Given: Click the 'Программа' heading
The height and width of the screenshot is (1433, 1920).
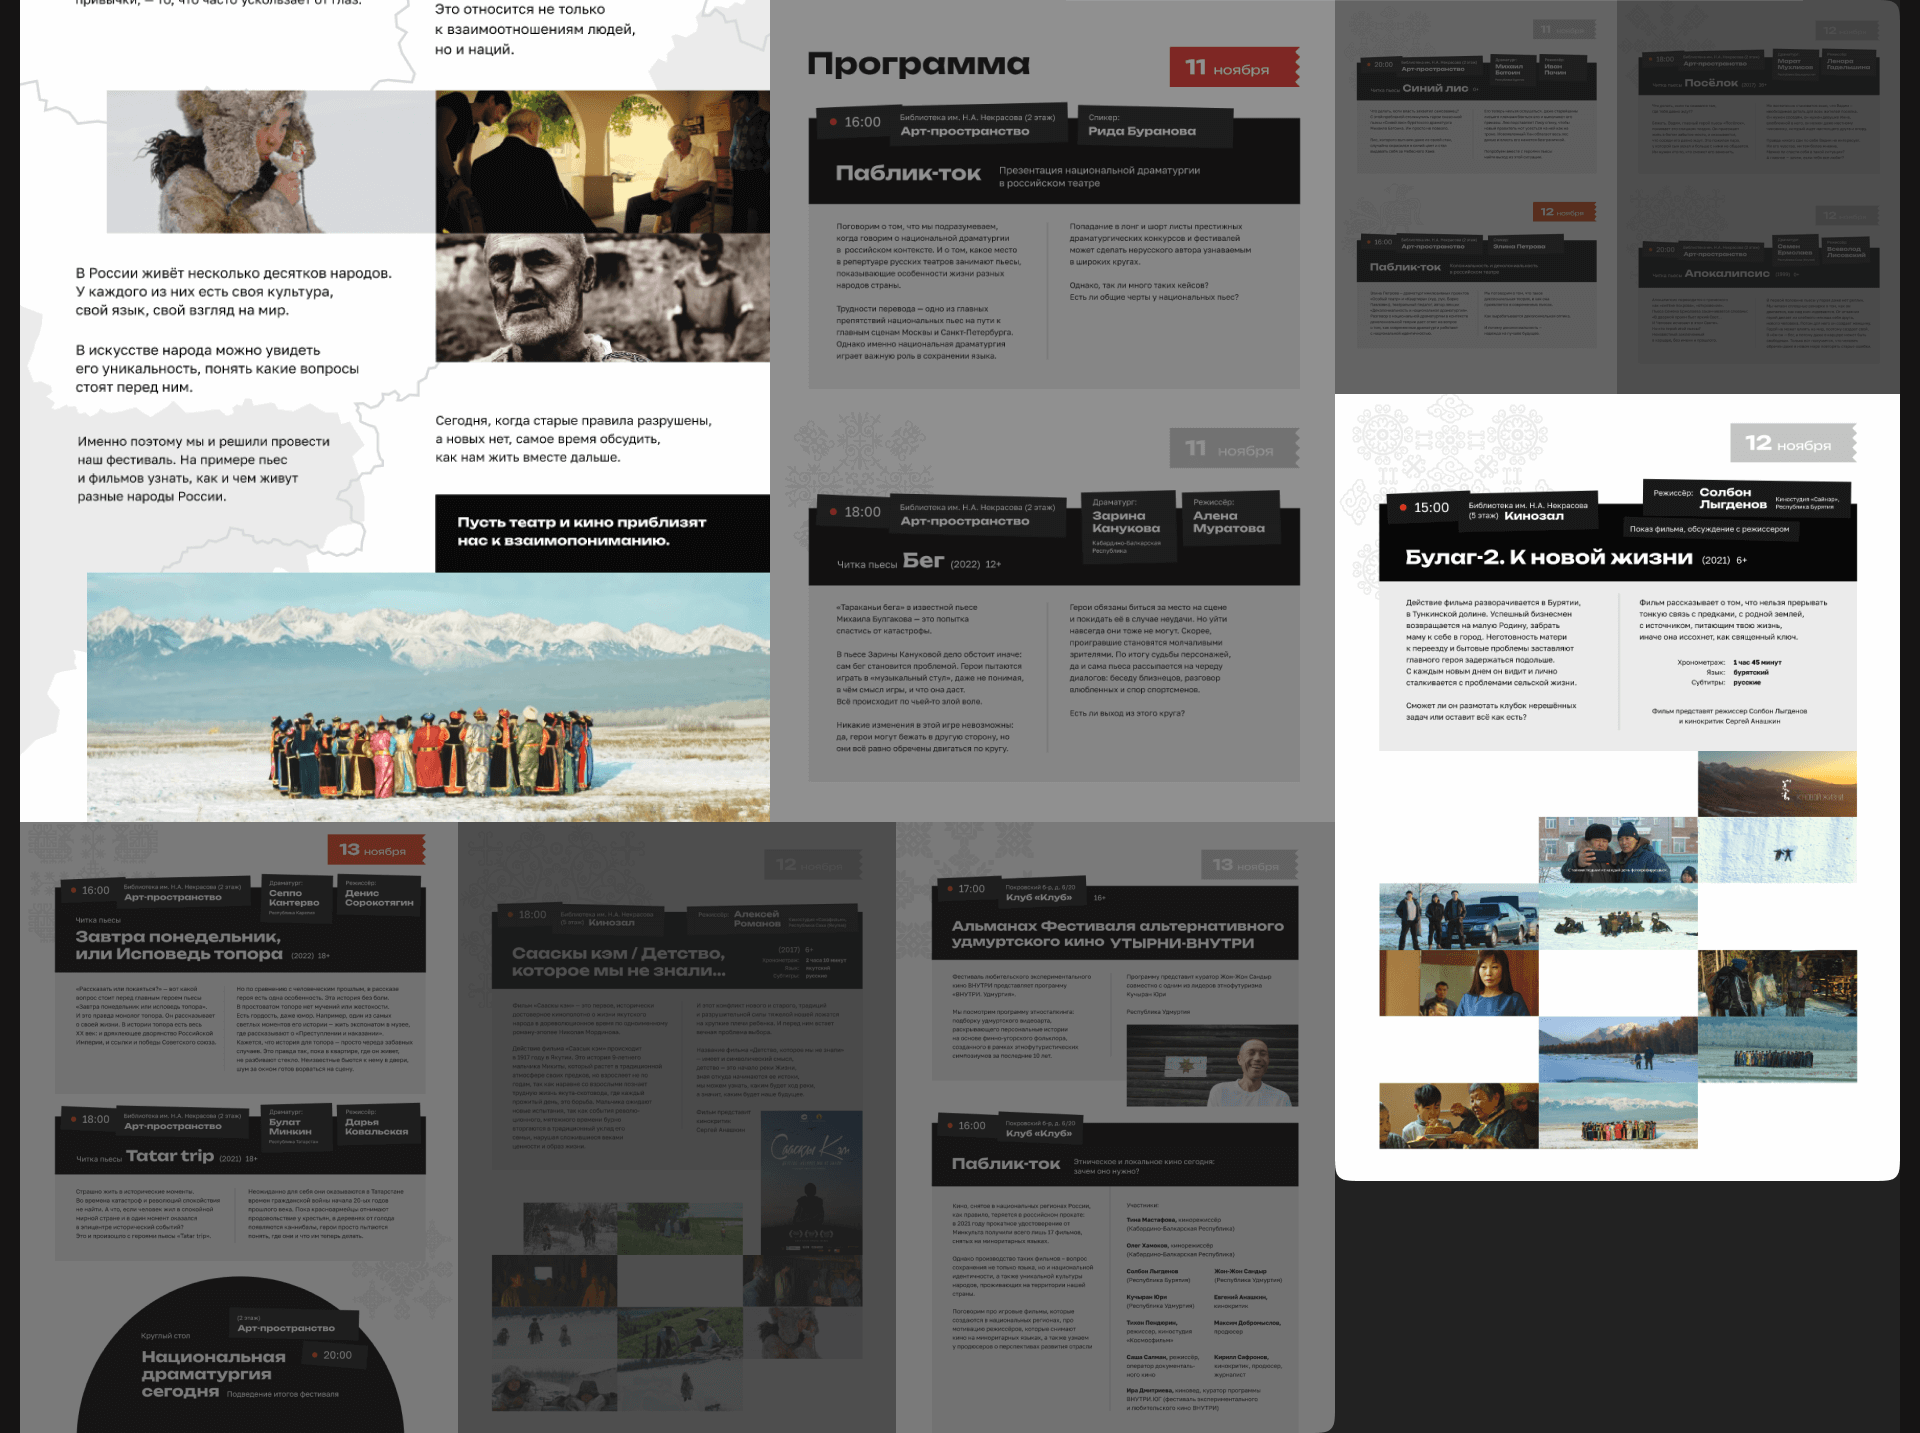Looking at the screenshot, I should (918, 64).
